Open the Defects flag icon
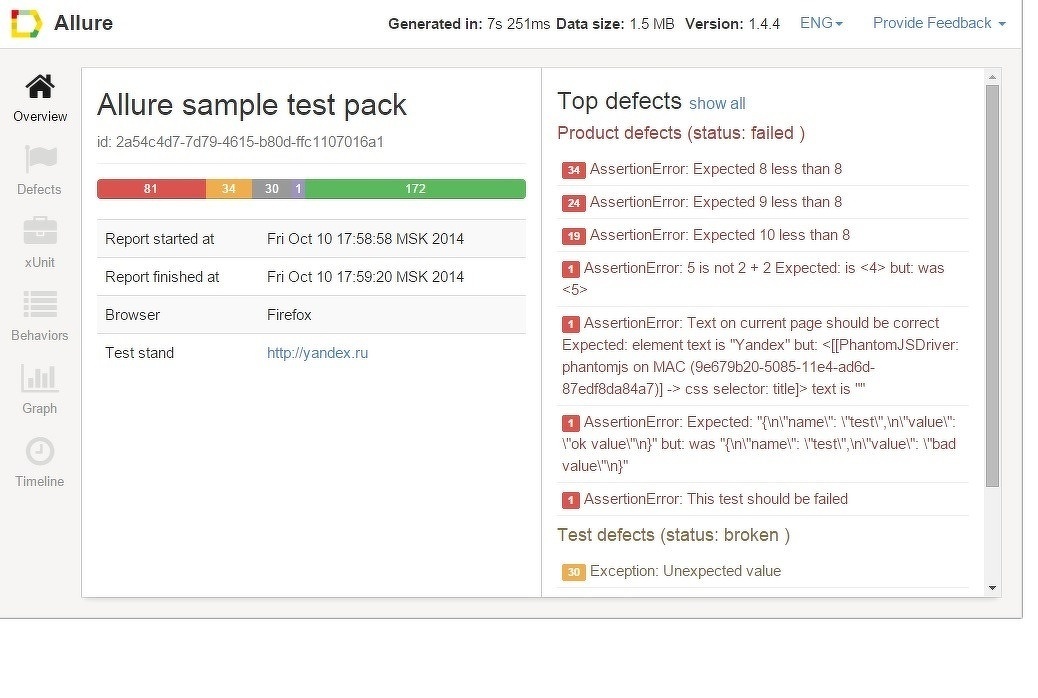 40,160
